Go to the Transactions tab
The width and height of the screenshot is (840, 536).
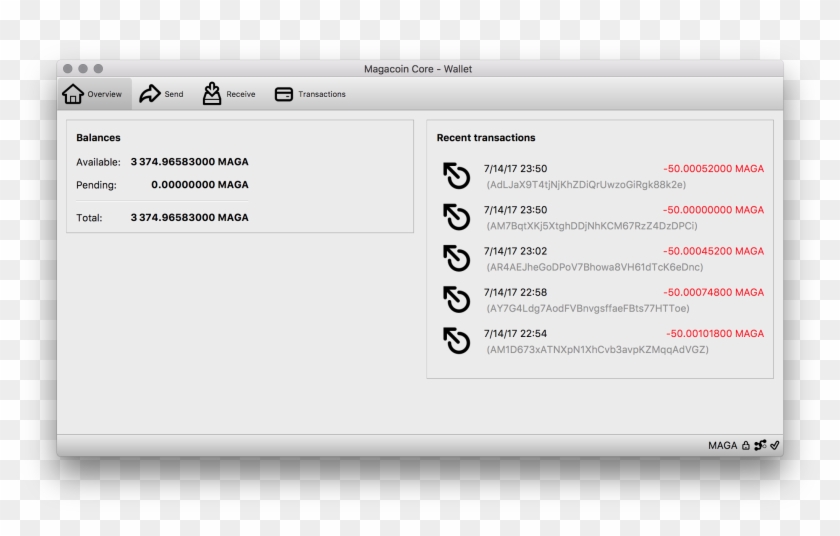(310, 94)
